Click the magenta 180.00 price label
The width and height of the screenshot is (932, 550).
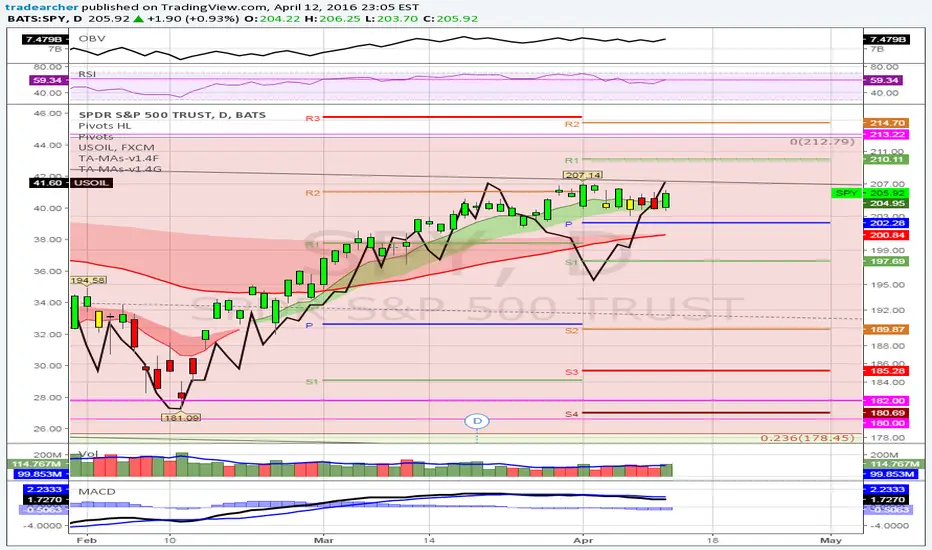pos(887,423)
